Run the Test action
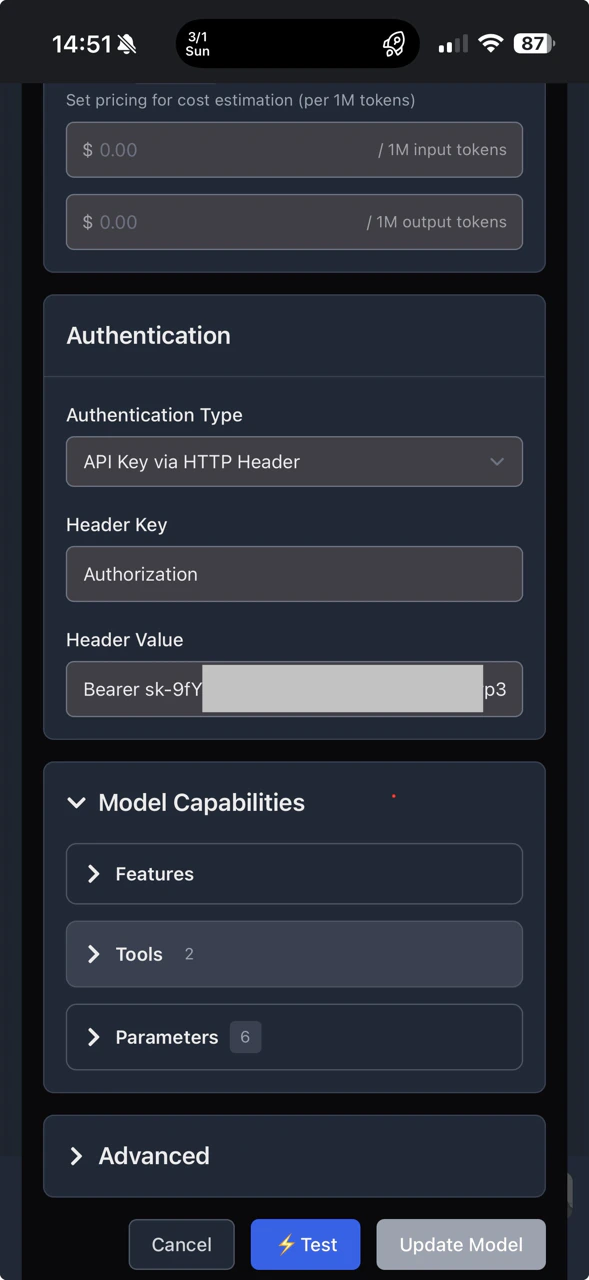The width and height of the screenshot is (589, 1280). (306, 1244)
